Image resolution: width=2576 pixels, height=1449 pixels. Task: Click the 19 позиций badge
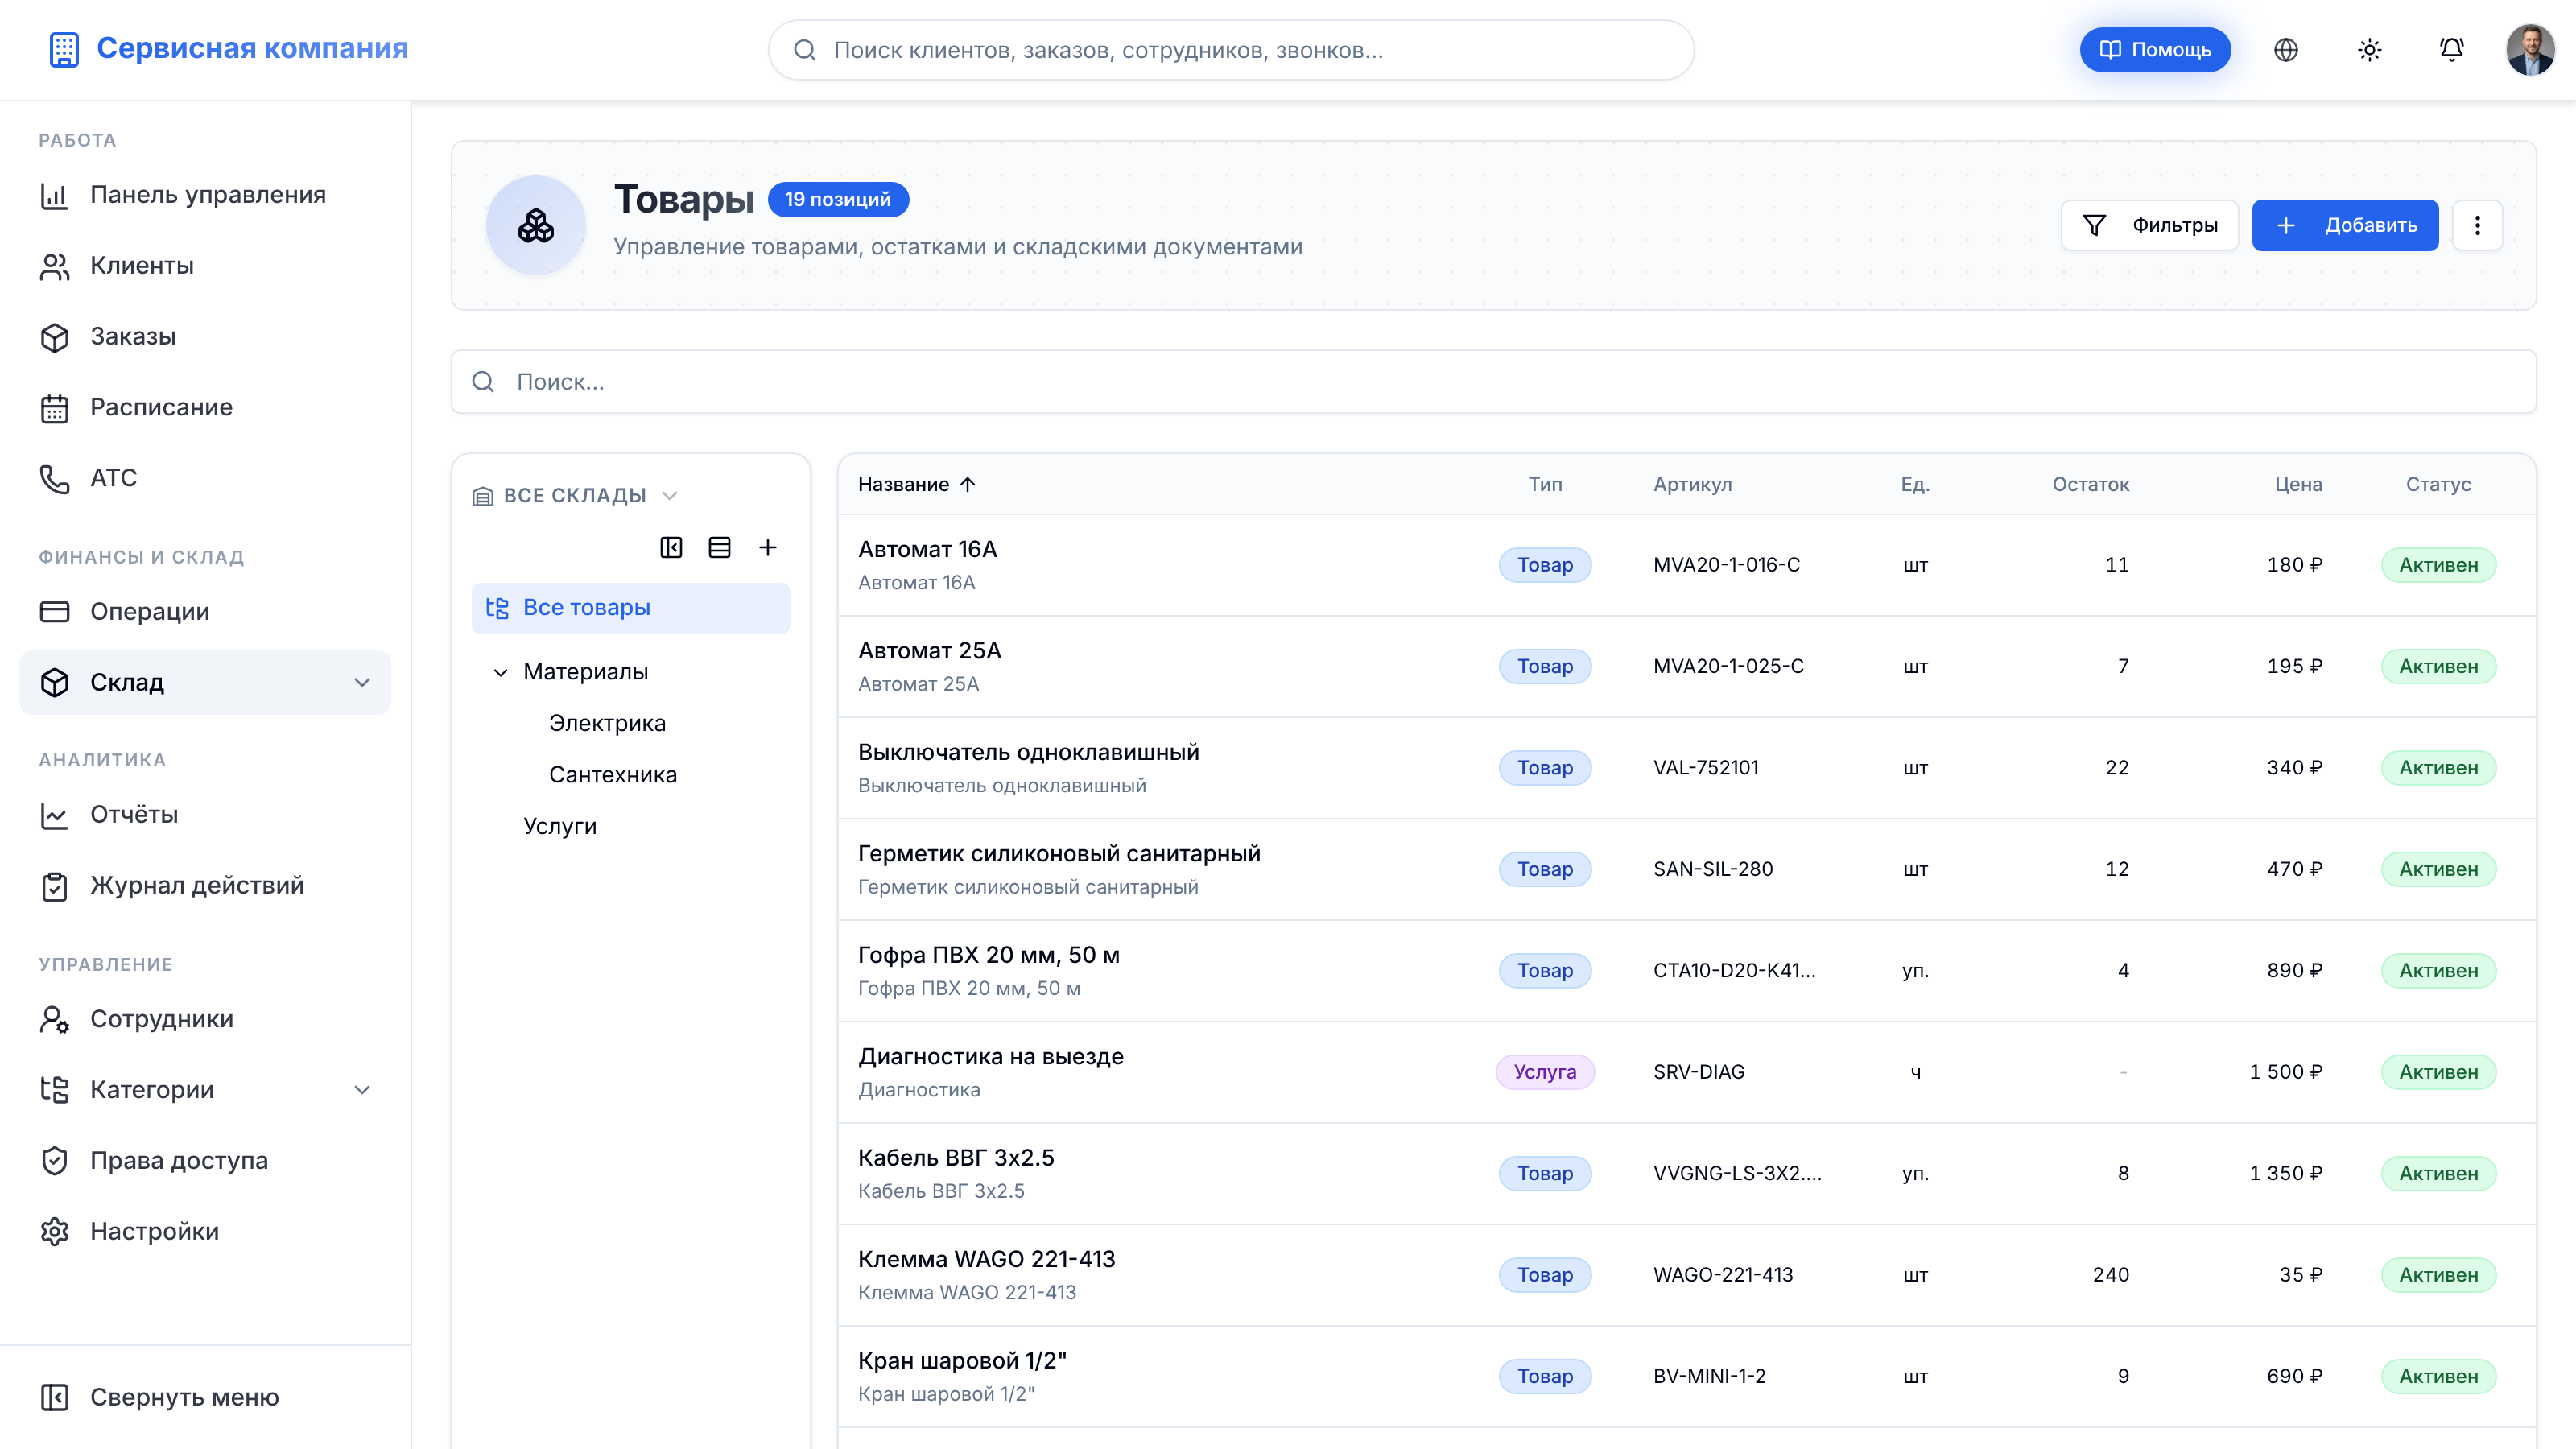point(838,200)
